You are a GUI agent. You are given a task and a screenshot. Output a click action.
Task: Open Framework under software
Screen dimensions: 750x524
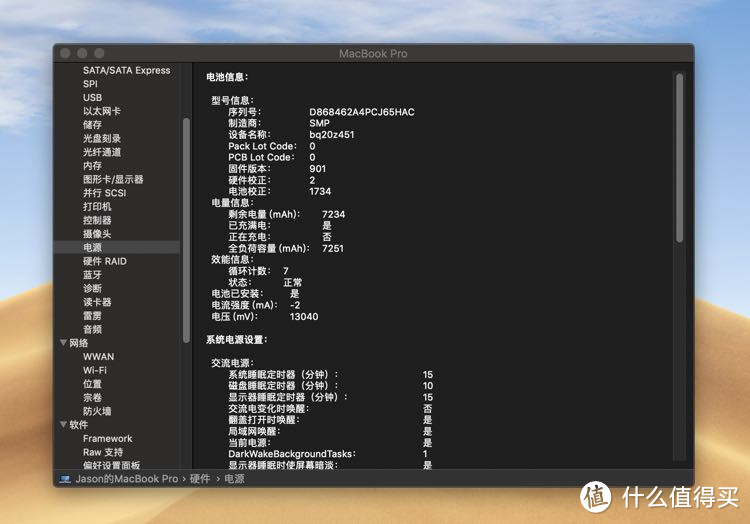107,438
